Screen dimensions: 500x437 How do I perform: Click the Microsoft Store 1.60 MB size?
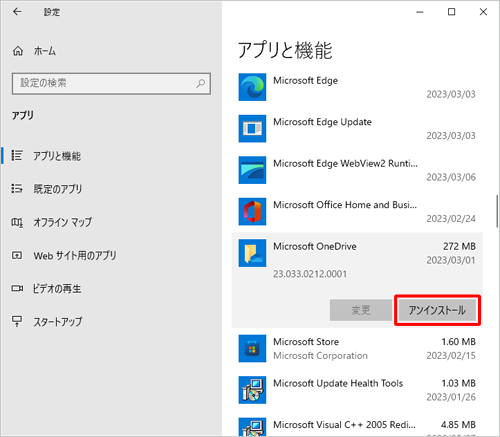click(x=459, y=342)
